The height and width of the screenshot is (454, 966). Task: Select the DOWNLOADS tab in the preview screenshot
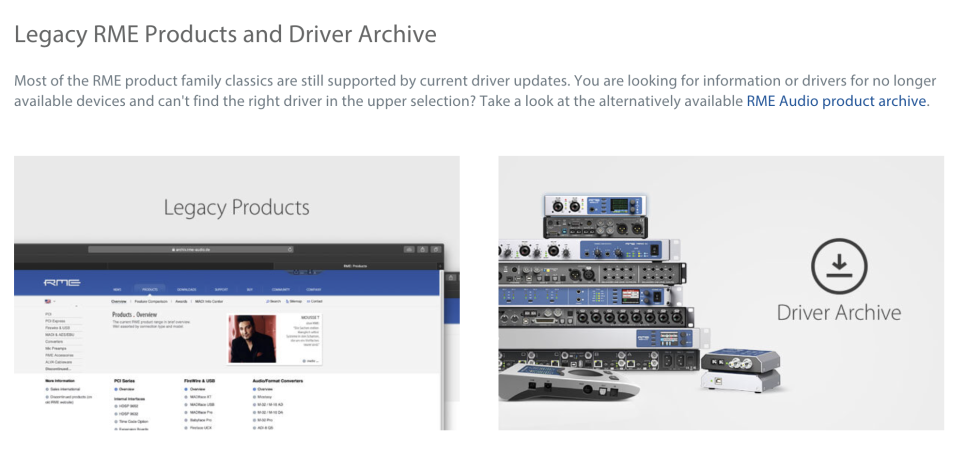point(186,290)
